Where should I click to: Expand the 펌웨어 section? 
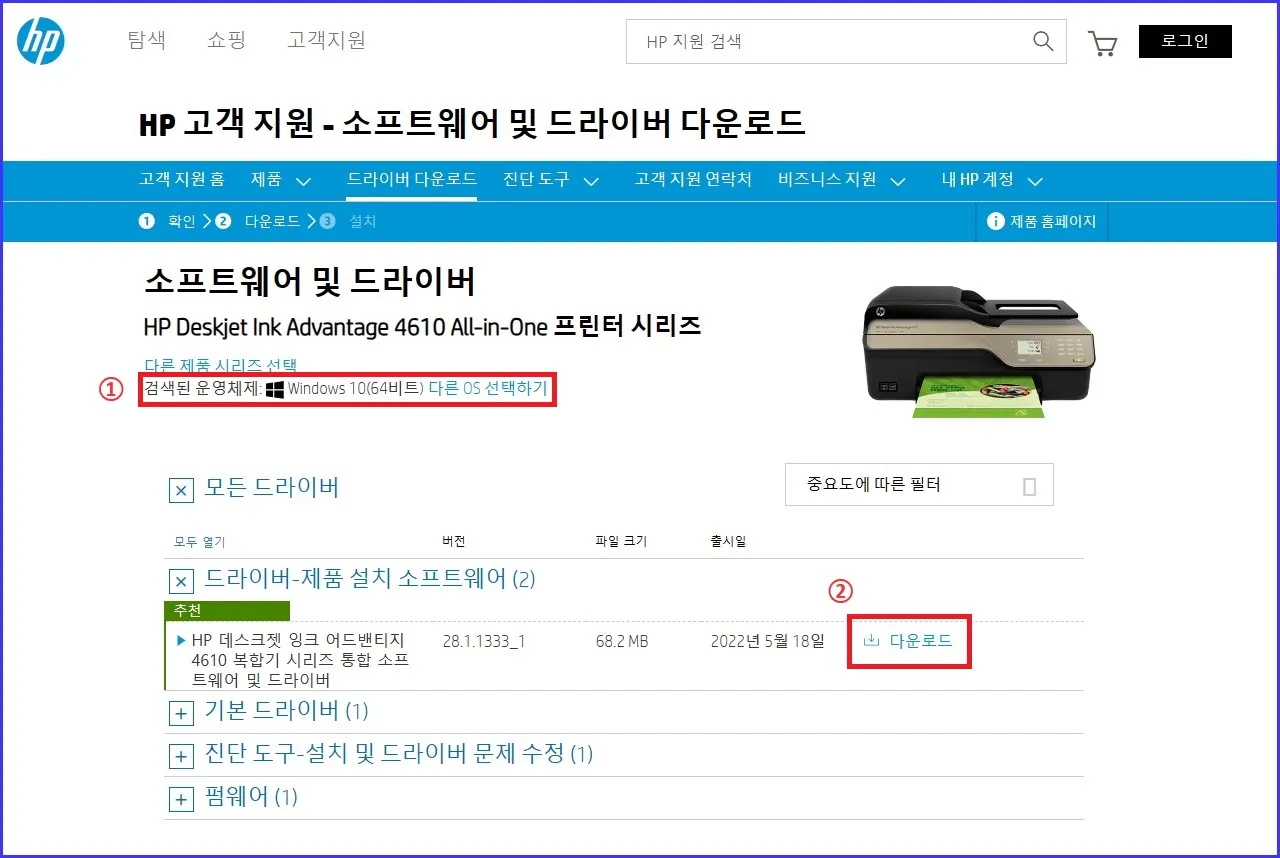click(181, 799)
